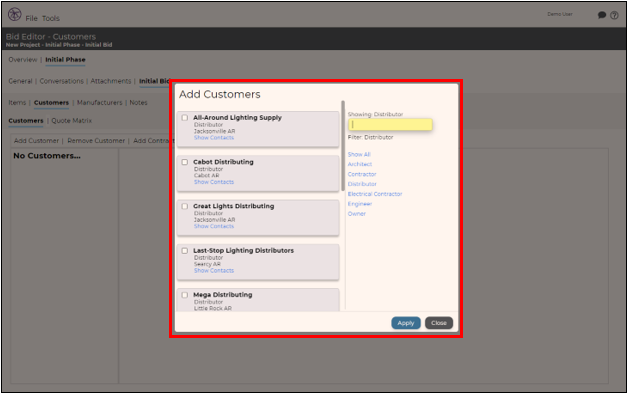Show contacts for All-Around Lighting Supply
This screenshot has height=395, width=629.
214,138
